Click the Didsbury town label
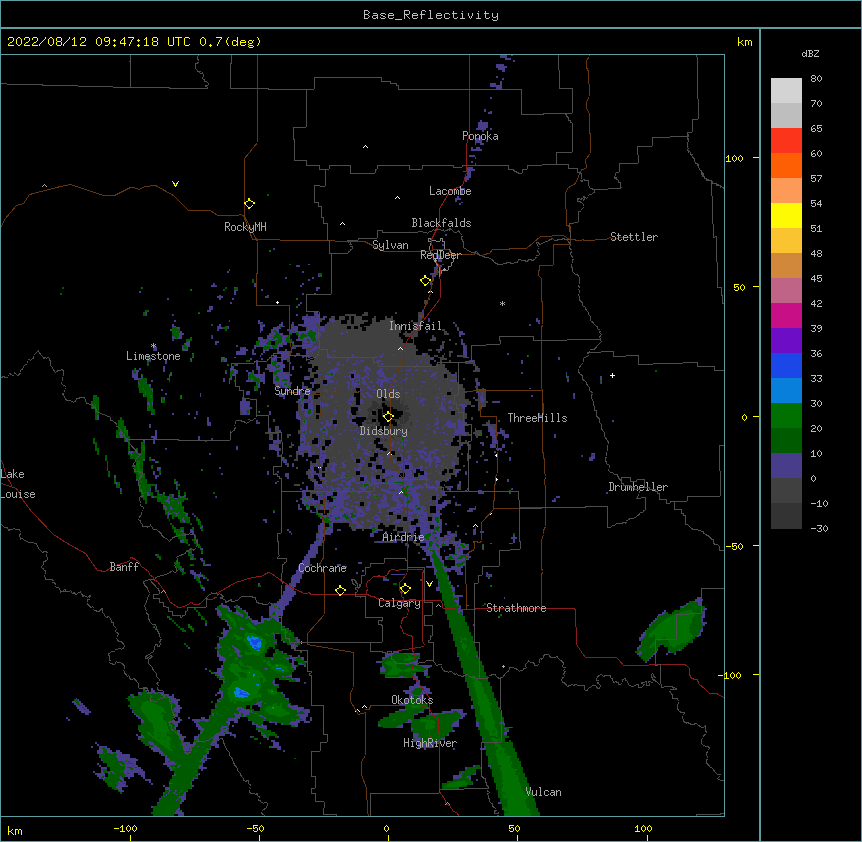Image resolution: width=862 pixels, height=842 pixels. (384, 431)
